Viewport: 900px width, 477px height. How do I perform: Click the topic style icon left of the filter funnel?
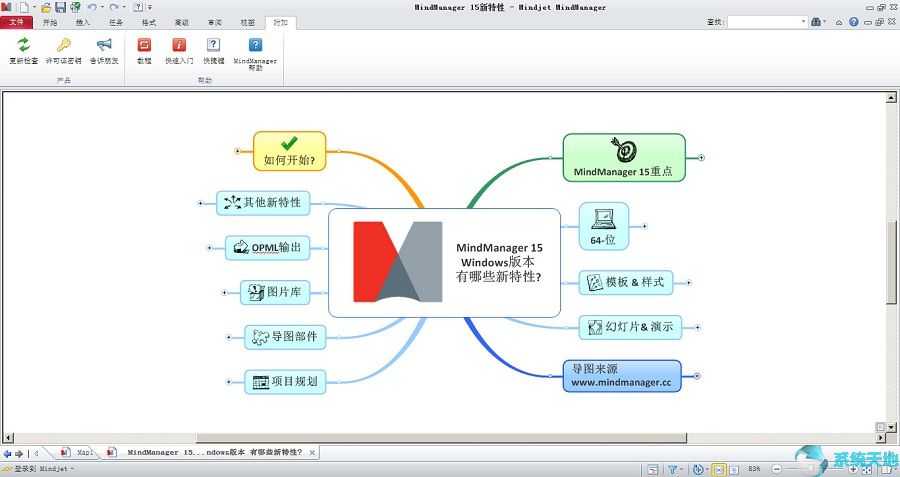tap(653, 470)
